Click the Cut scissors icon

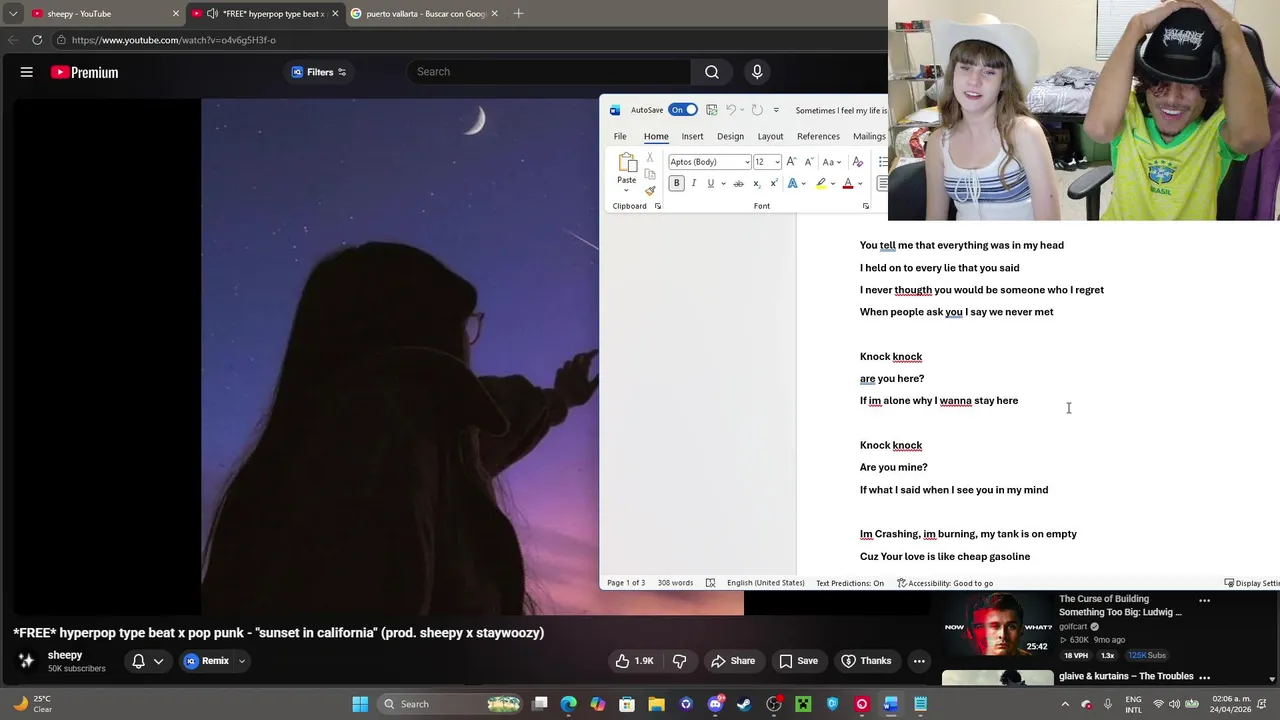(650, 158)
